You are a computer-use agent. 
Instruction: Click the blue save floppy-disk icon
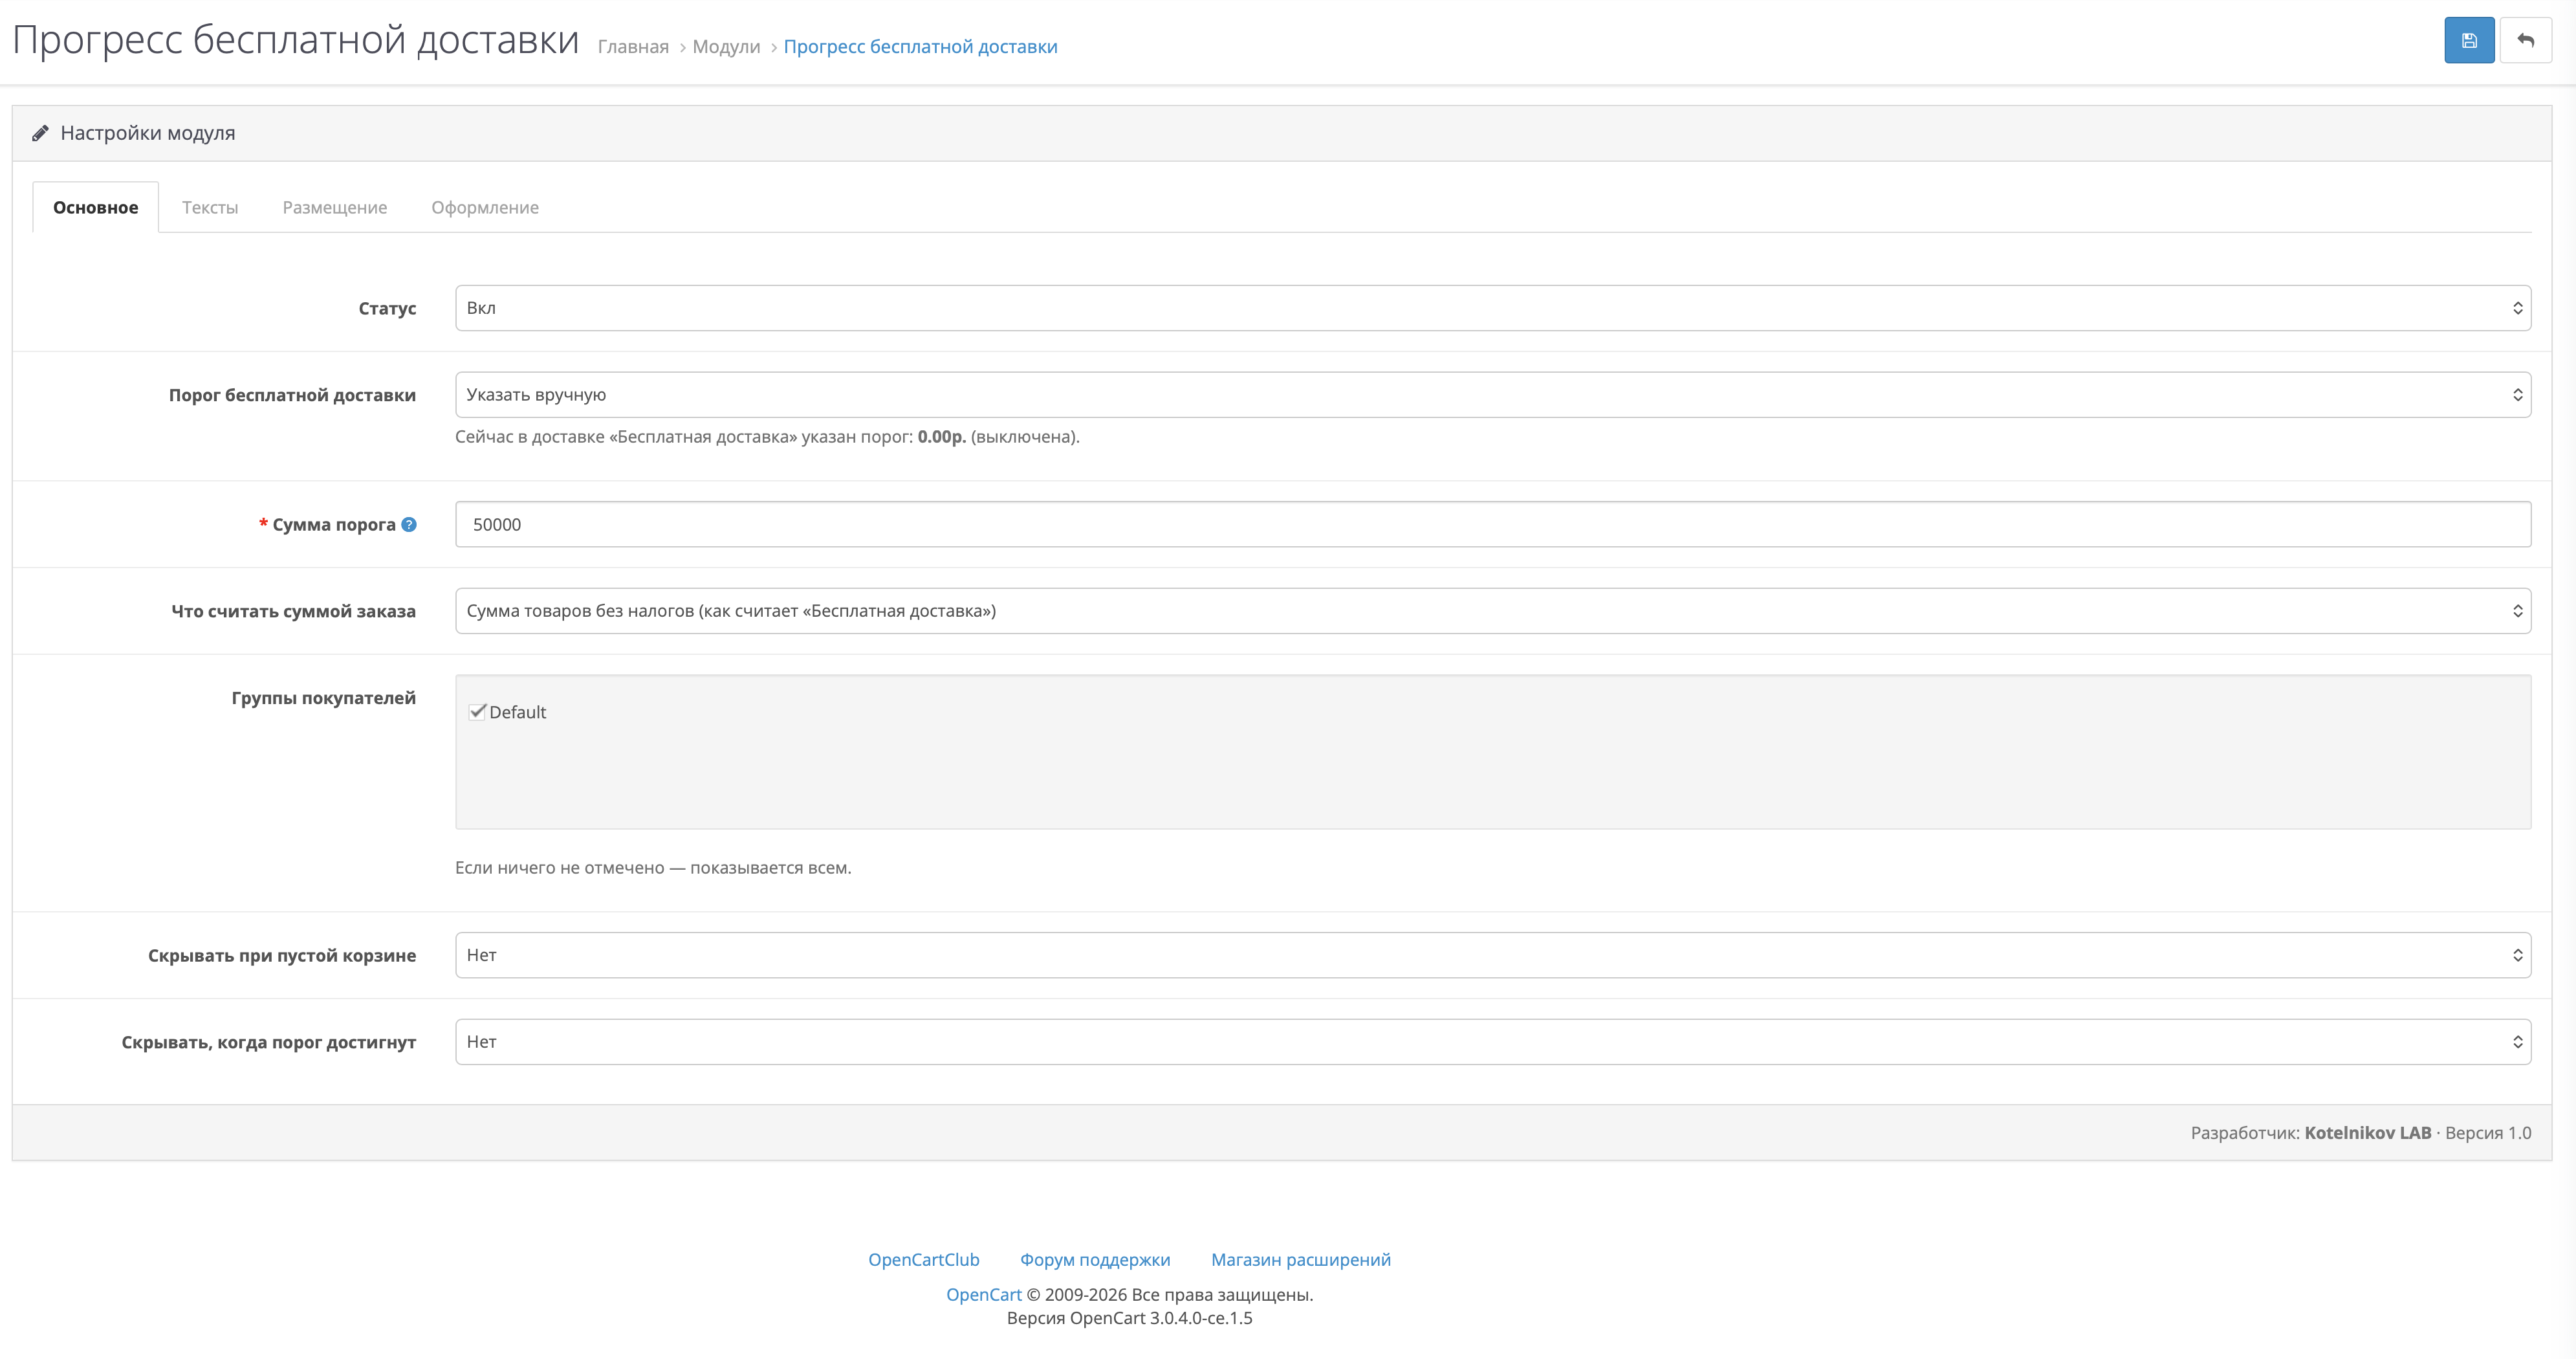[x=2469, y=41]
